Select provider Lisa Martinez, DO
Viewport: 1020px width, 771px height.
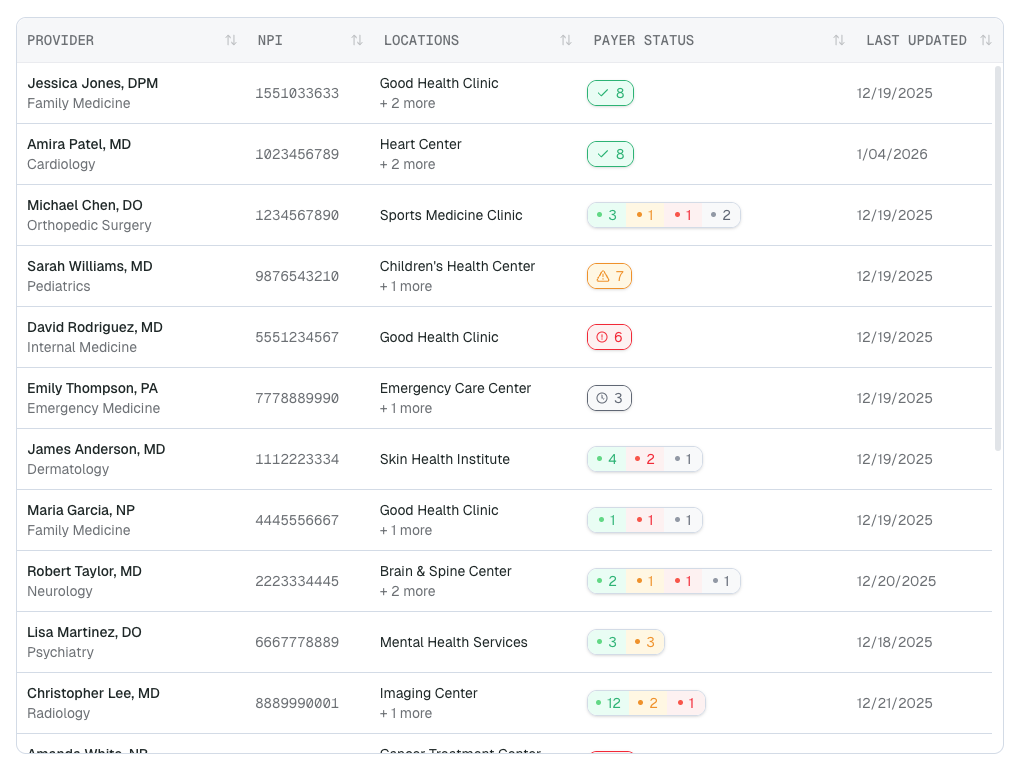(x=84, y=632)
